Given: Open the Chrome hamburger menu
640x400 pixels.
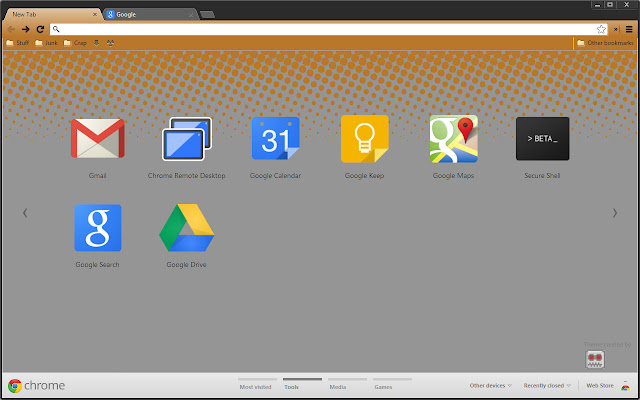Looking at the screenshot, I should (629, 29).
